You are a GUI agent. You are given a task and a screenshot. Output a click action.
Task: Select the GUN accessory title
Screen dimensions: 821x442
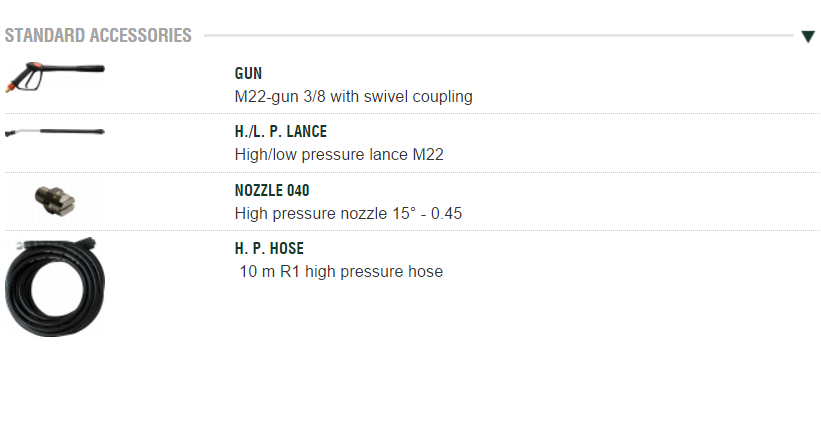point(248,74)
